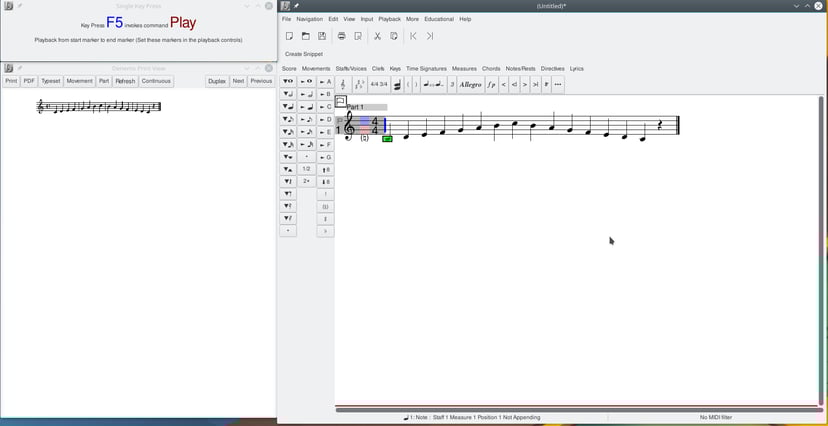
Task: Click the vertical scrollbar of score area
Action: pyautogui.click(x=821, y=250)
